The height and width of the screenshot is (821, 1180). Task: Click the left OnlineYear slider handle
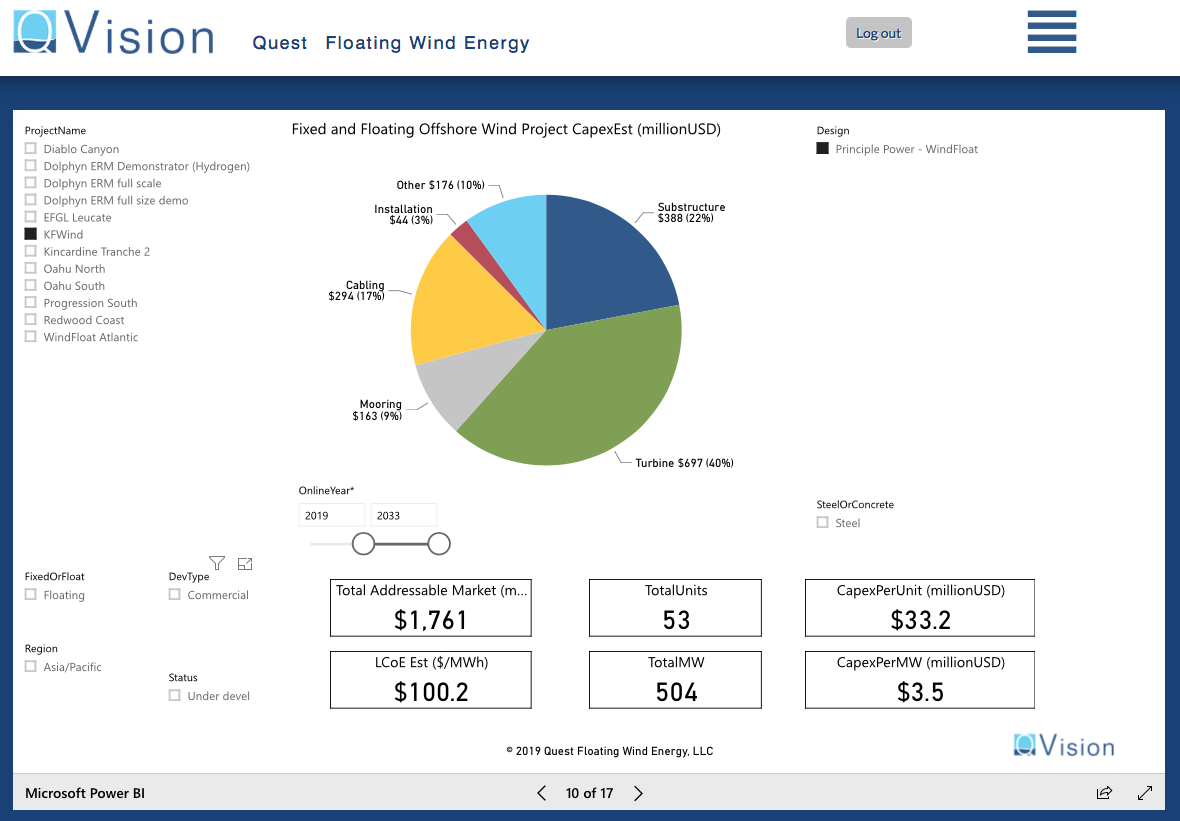tap(363, 543)
